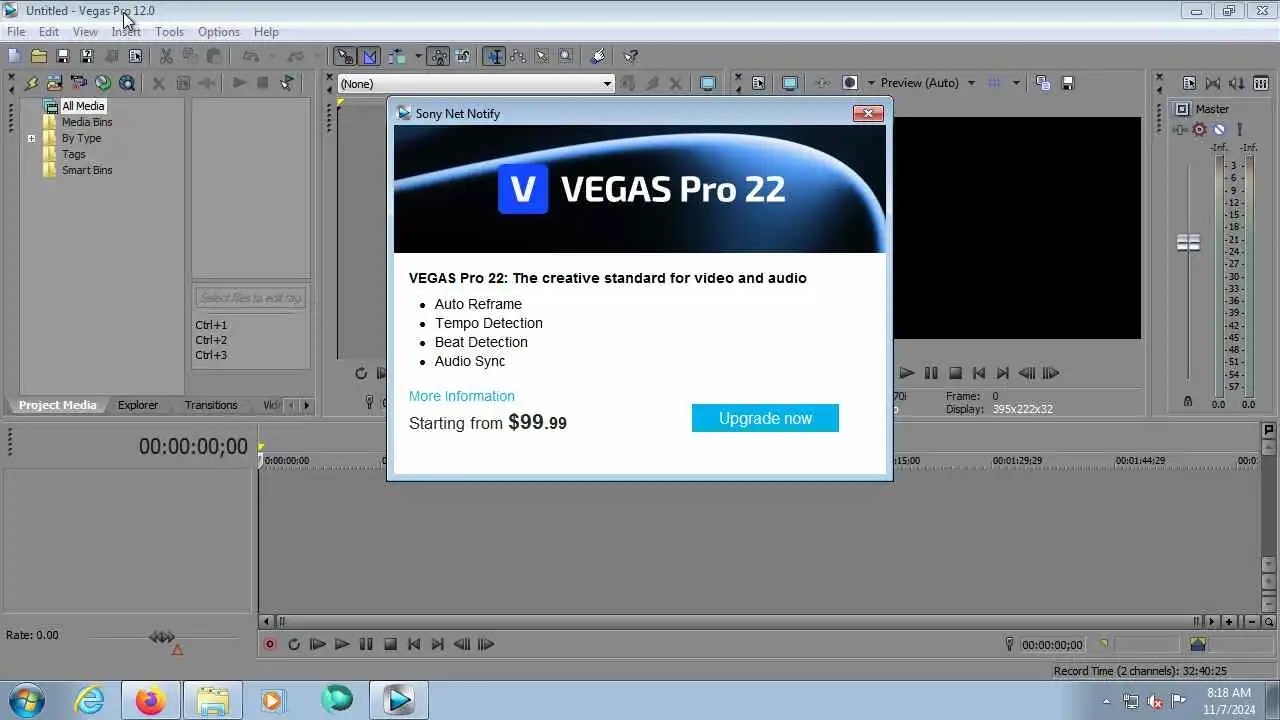
Task: Expand the By Type tree node
Action: pos(31,138)
